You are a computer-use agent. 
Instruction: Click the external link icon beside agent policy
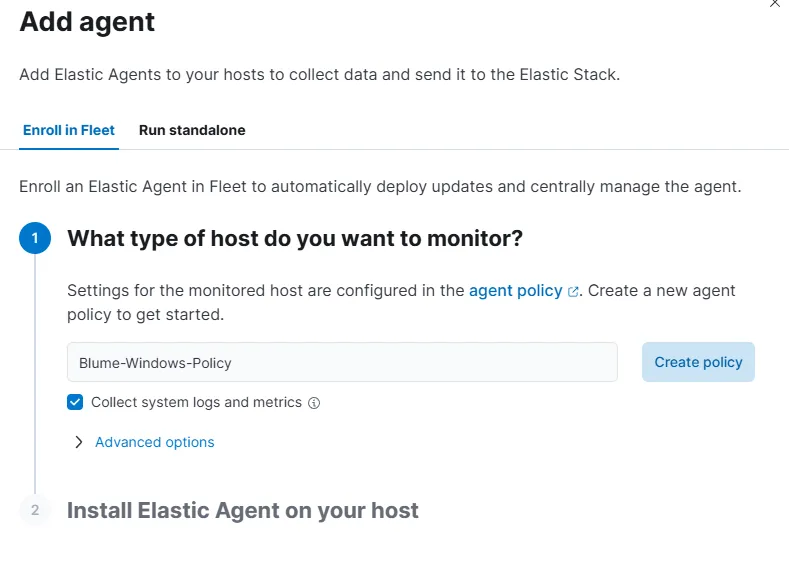573,292
